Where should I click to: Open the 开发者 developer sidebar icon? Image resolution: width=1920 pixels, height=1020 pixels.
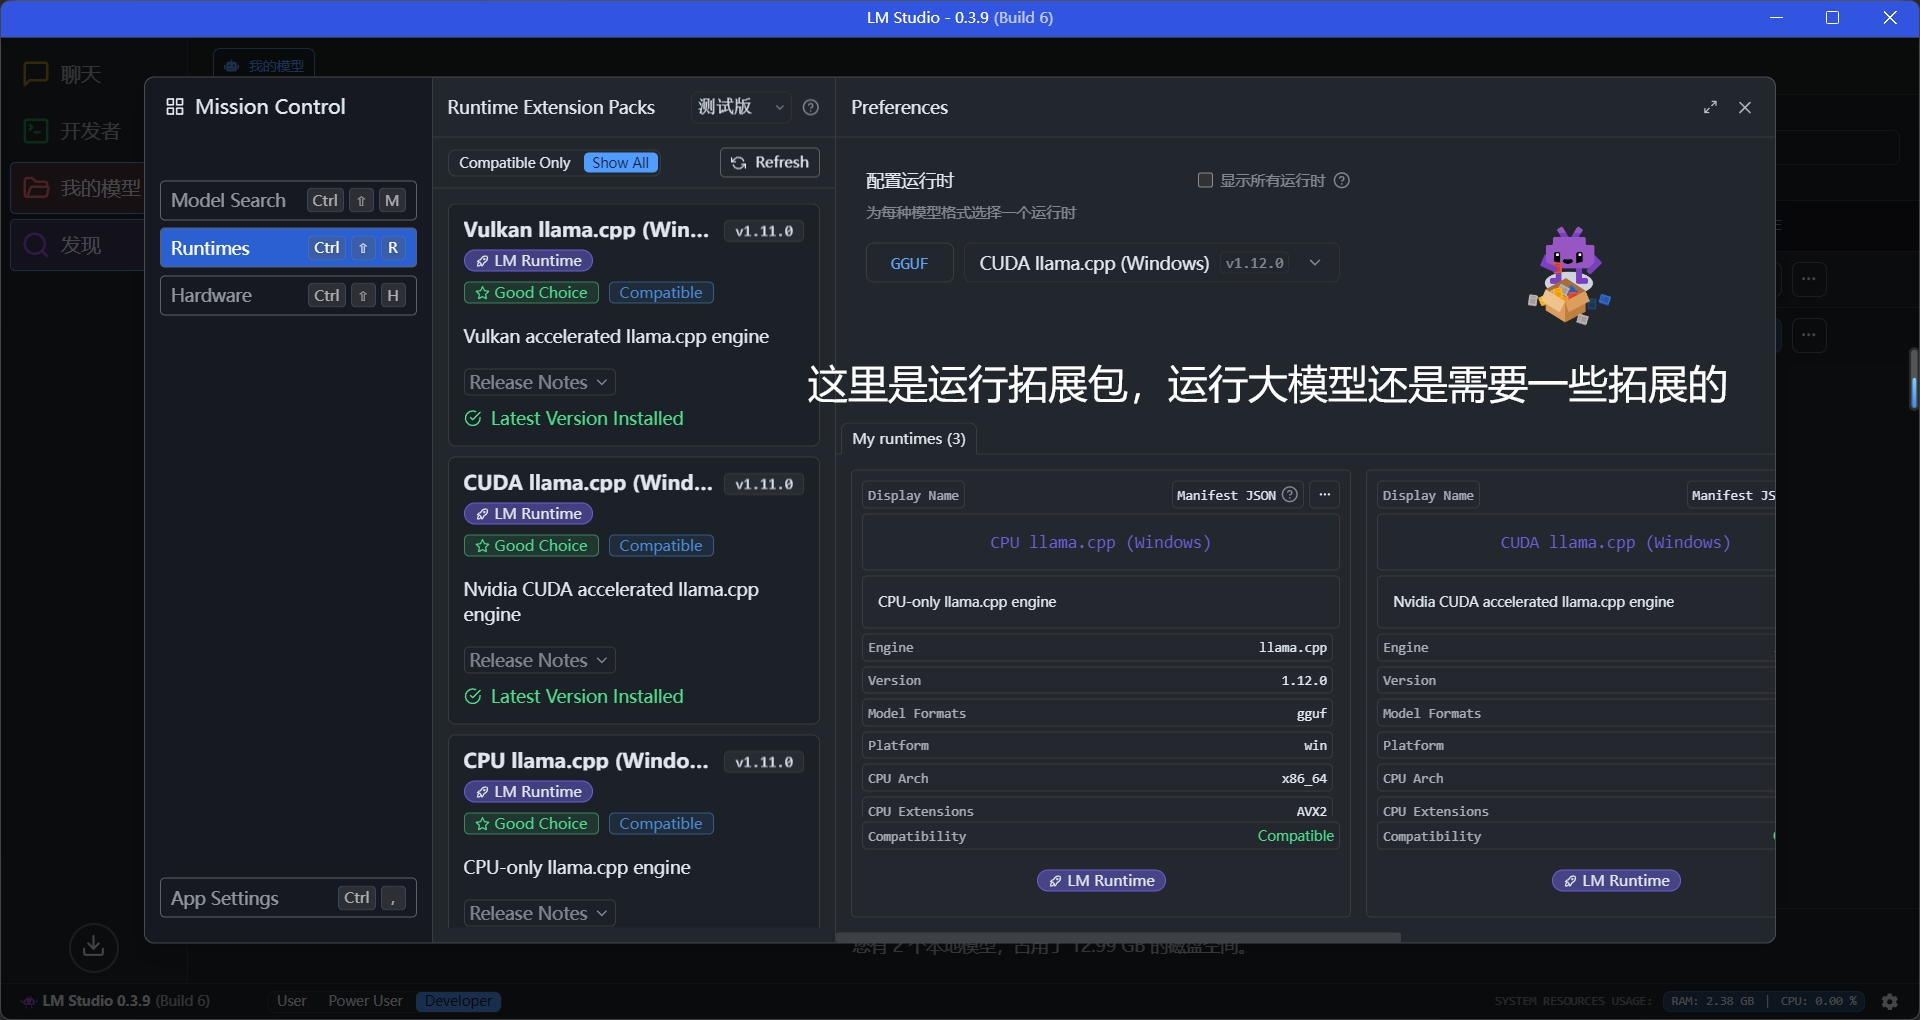(36, 131)
